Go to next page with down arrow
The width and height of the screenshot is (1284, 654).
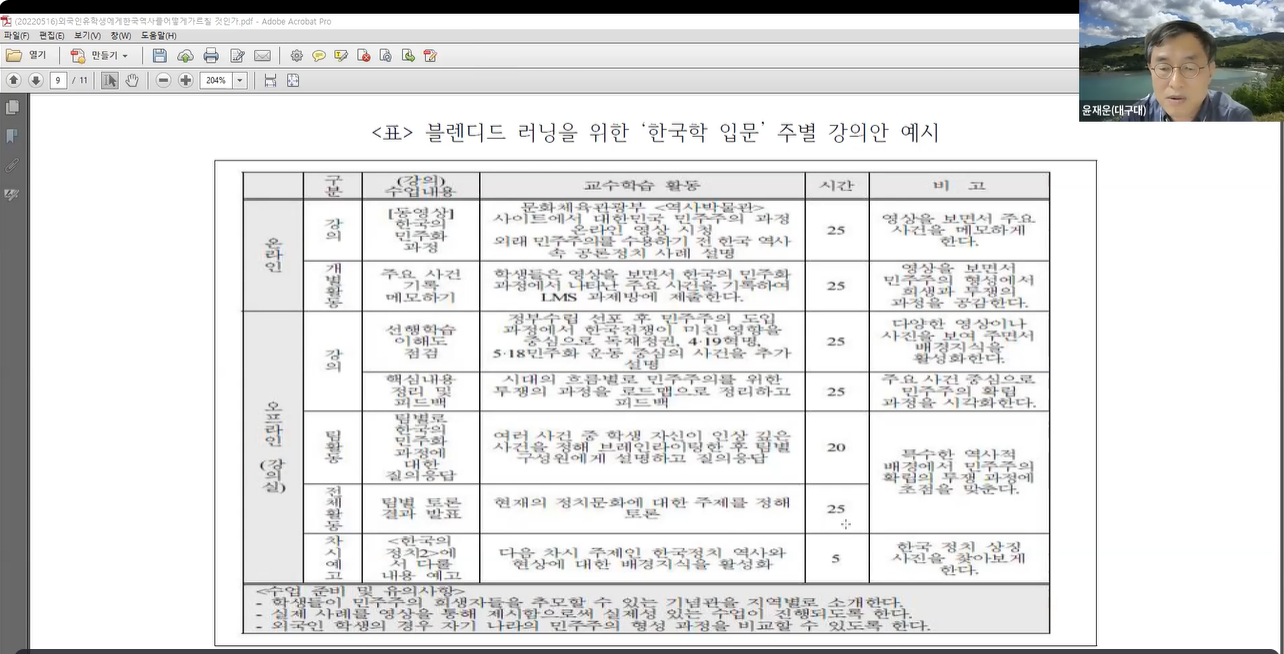[x=36, y=80]
